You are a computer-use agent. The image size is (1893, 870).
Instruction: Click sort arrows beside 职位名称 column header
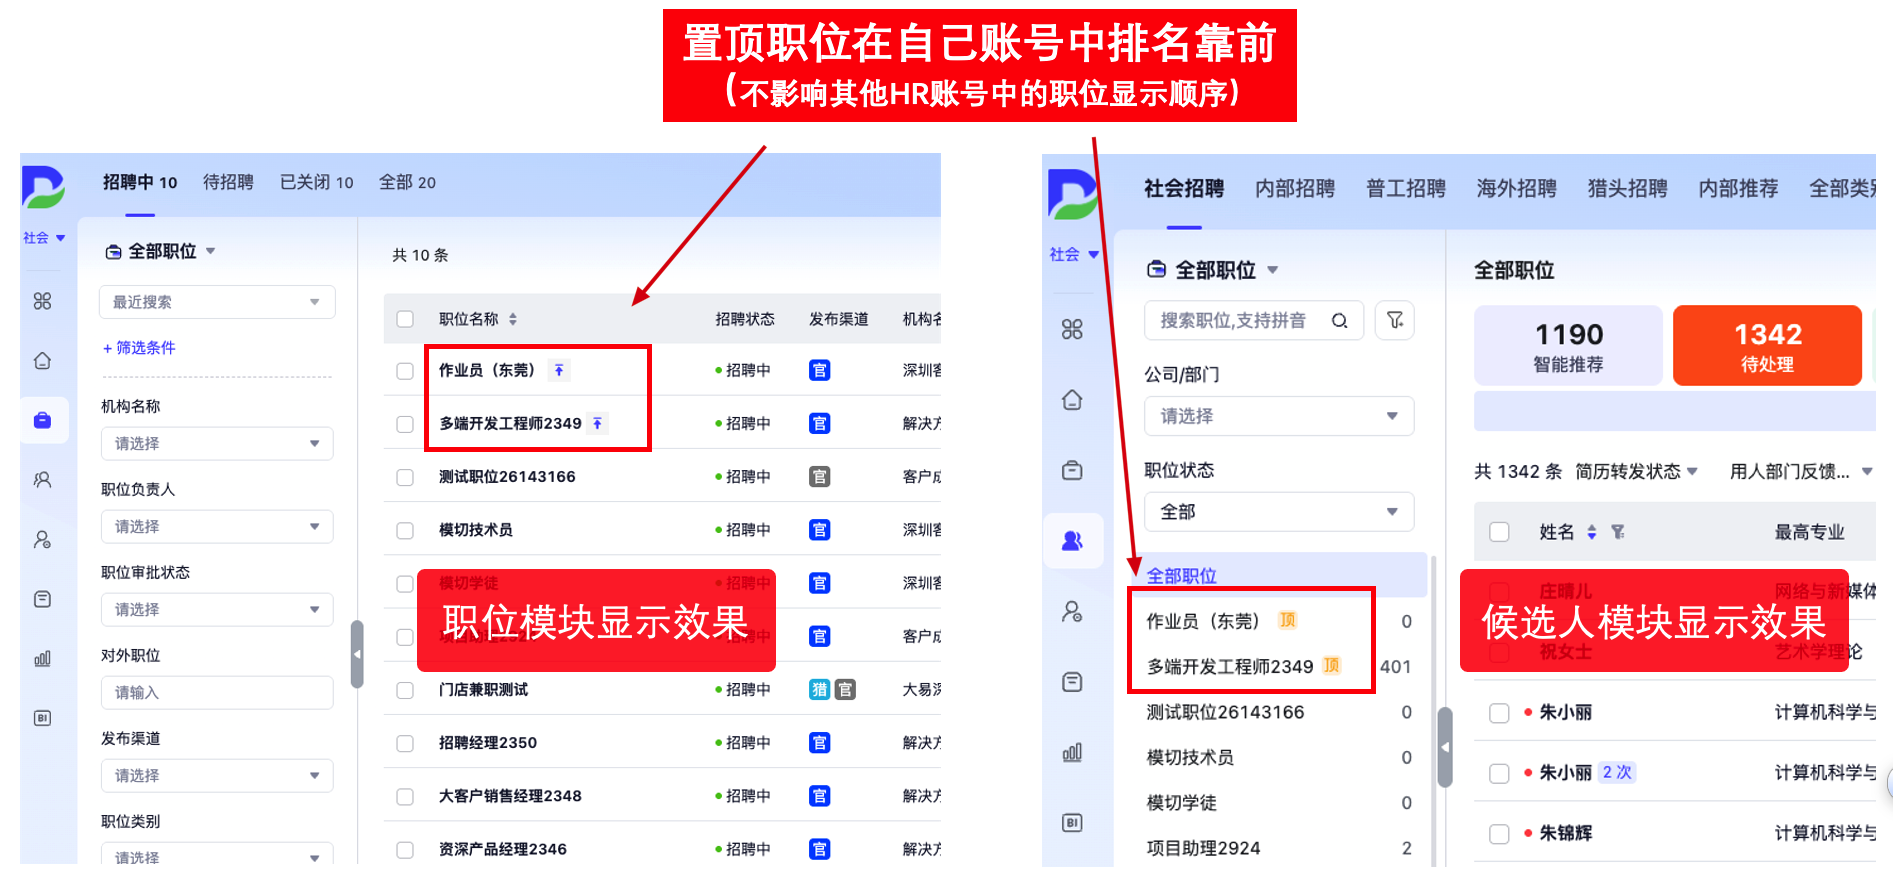pyautogui.click(x=513, y=319)
